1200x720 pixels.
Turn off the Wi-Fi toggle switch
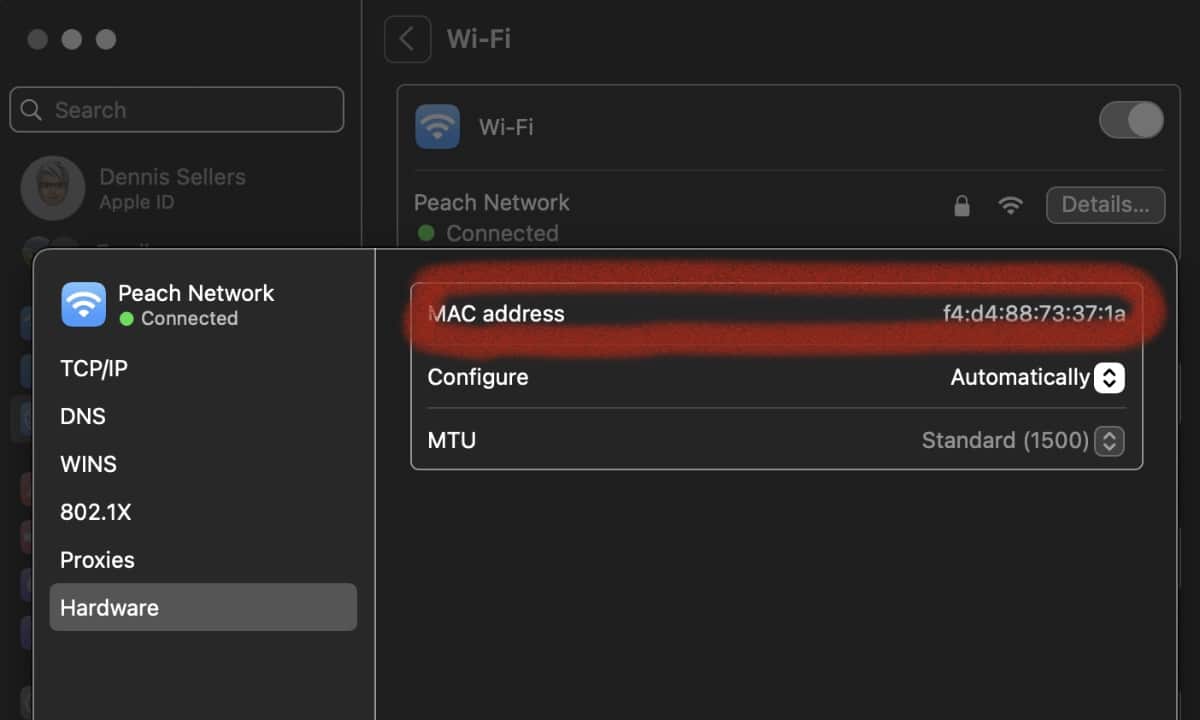(1131, 121)
